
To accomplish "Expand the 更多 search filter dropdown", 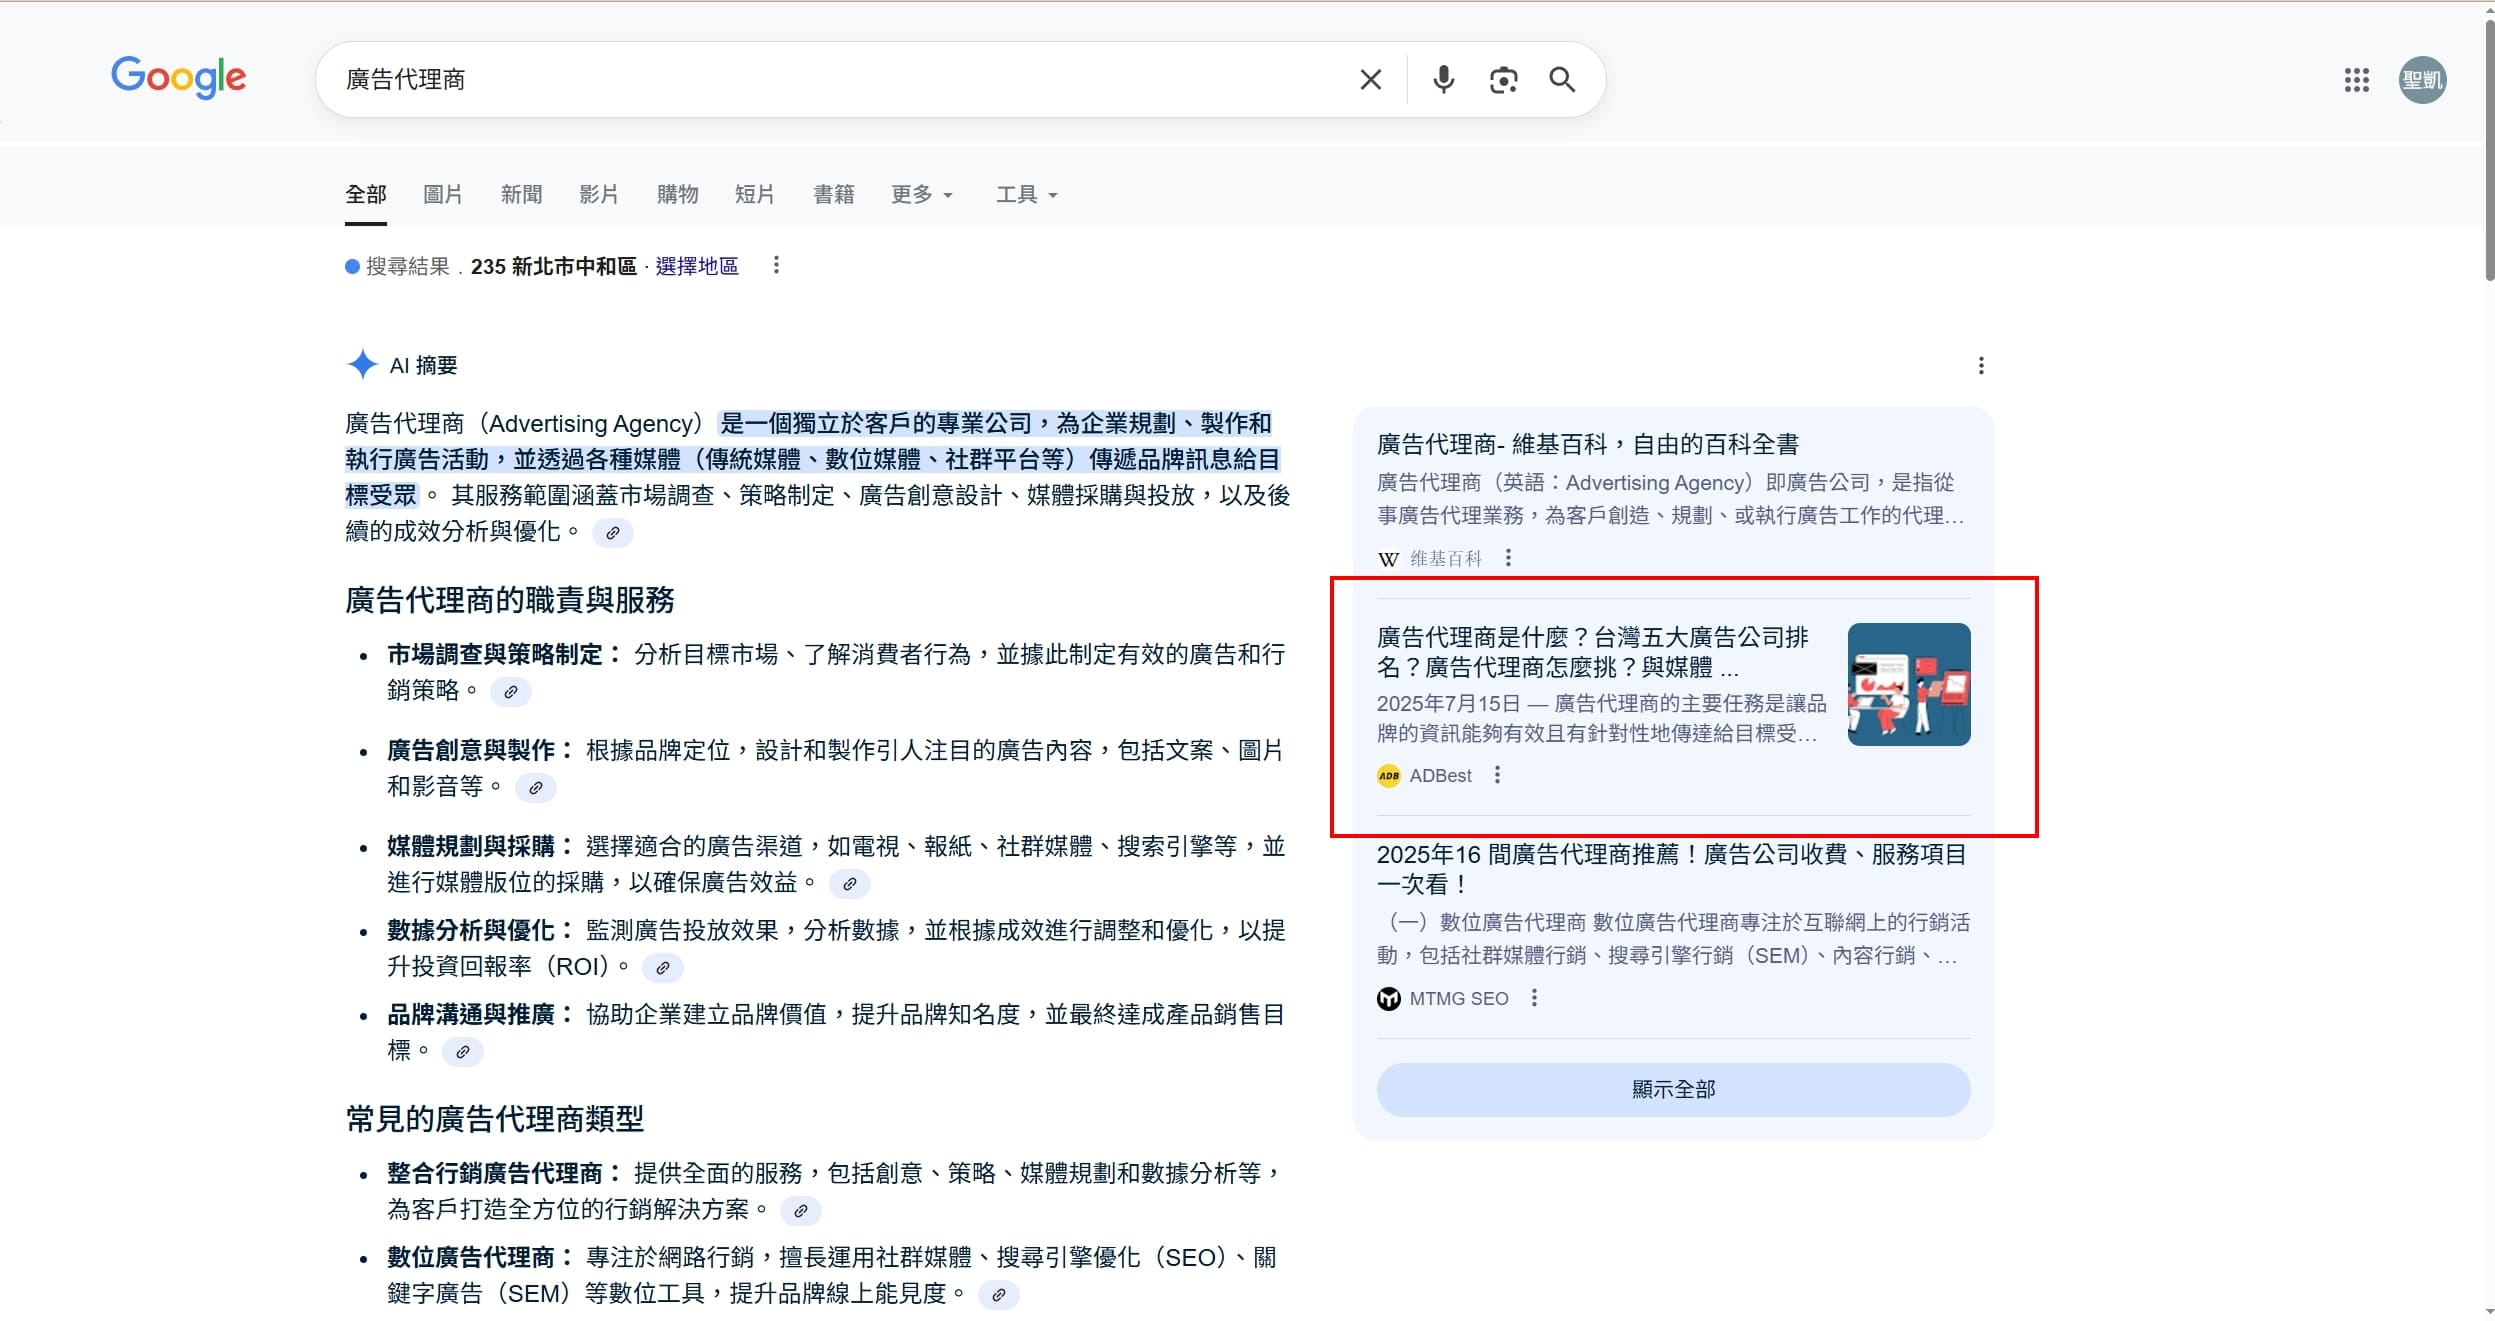I will coord(921,194).
